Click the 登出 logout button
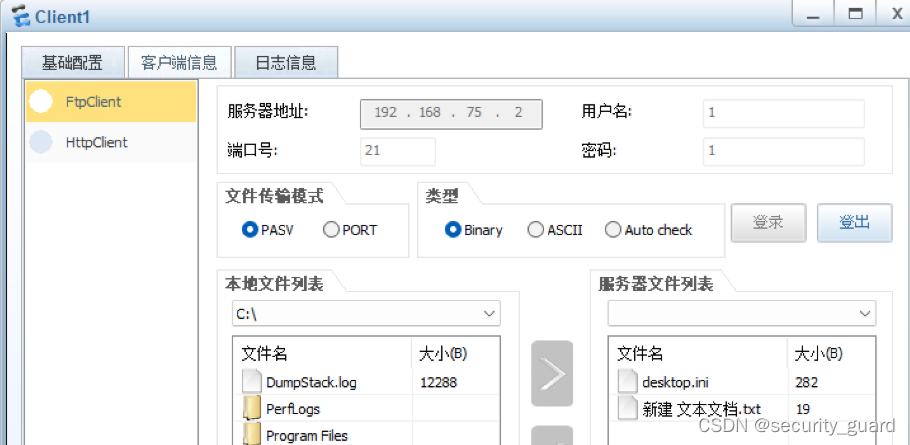The height and width of the screenshot is (445, 910). [x=854, y=222]
